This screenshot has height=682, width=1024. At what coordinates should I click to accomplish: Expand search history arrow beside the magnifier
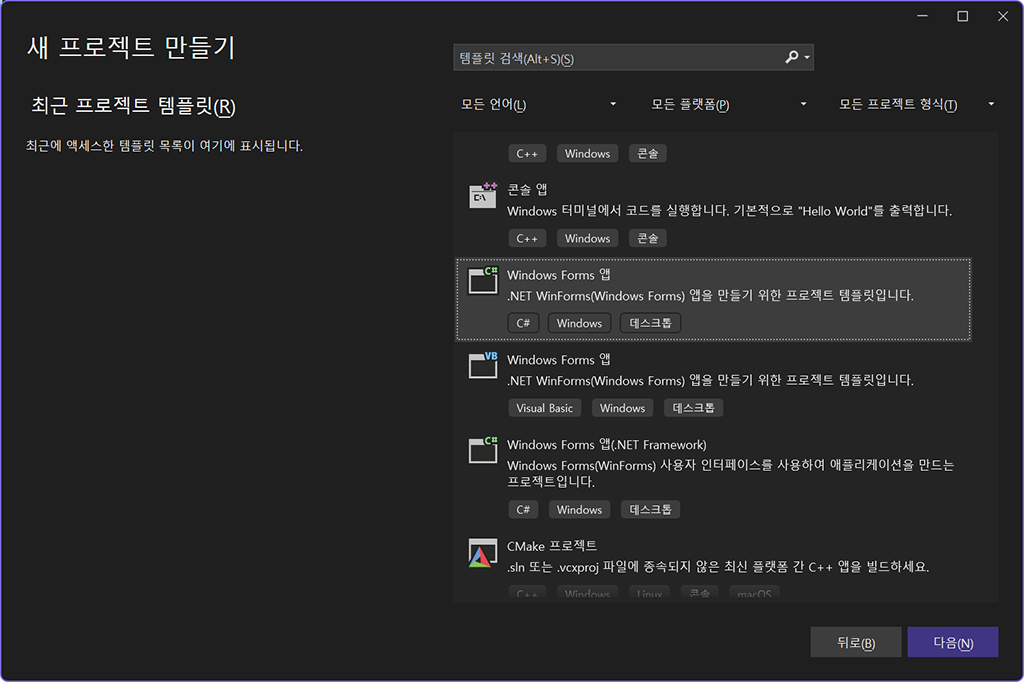(x=807, y=58)
